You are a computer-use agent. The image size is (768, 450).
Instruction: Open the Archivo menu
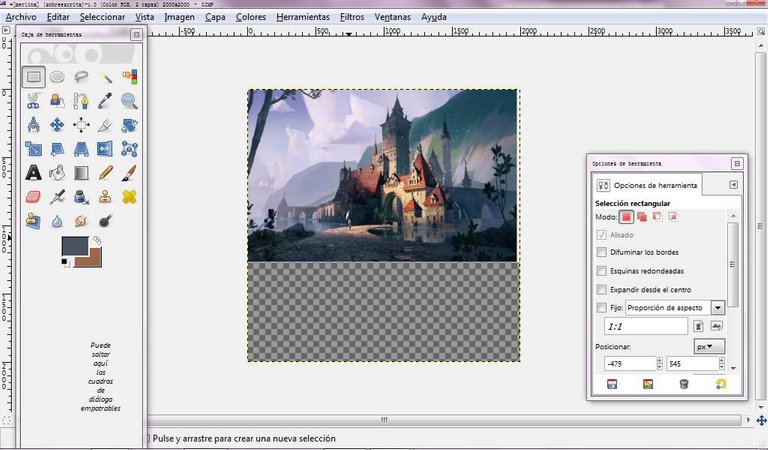click(x=21, y=17)
